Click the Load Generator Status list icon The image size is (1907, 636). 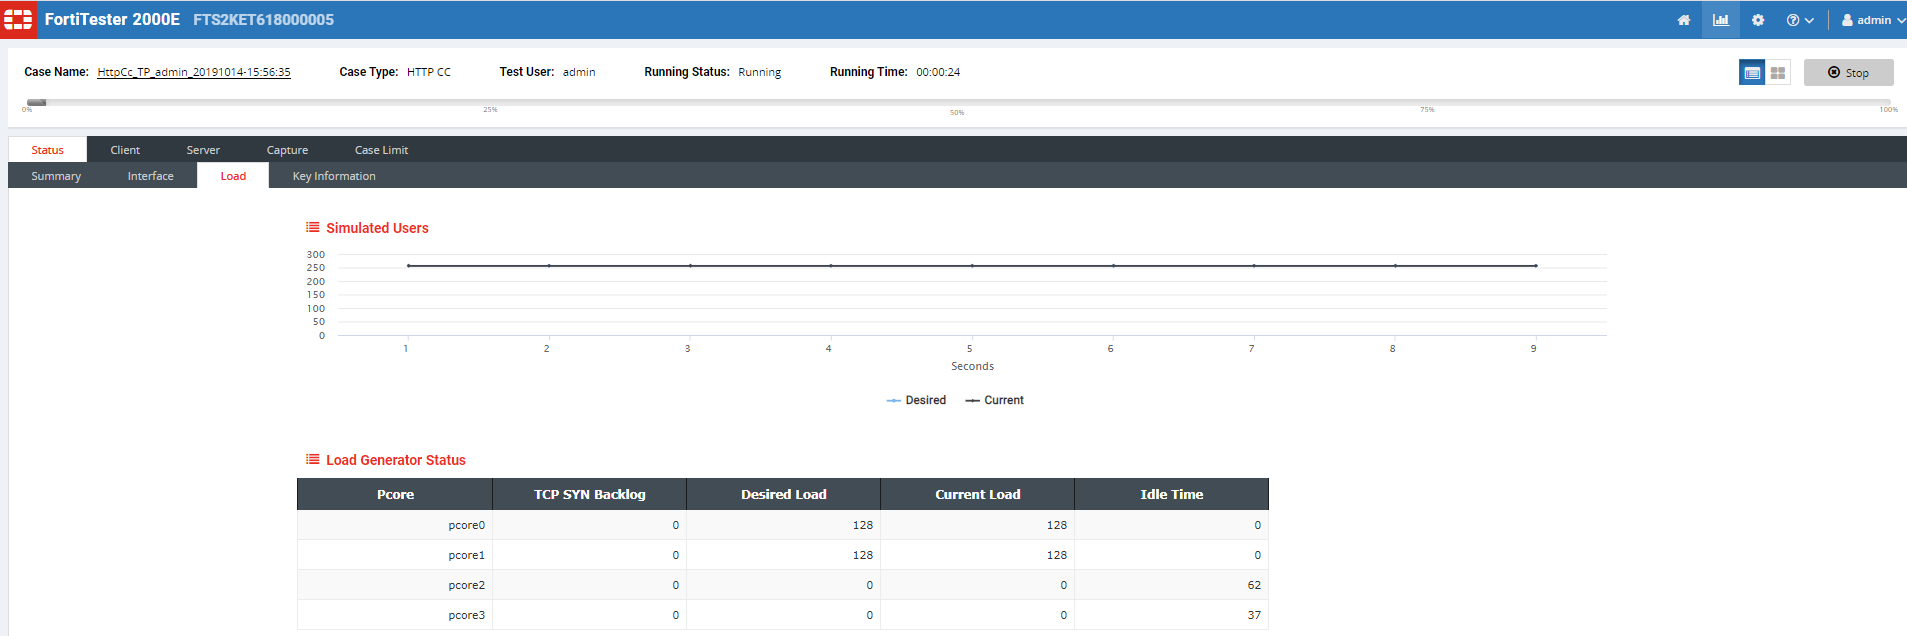[x=313, y=459]
